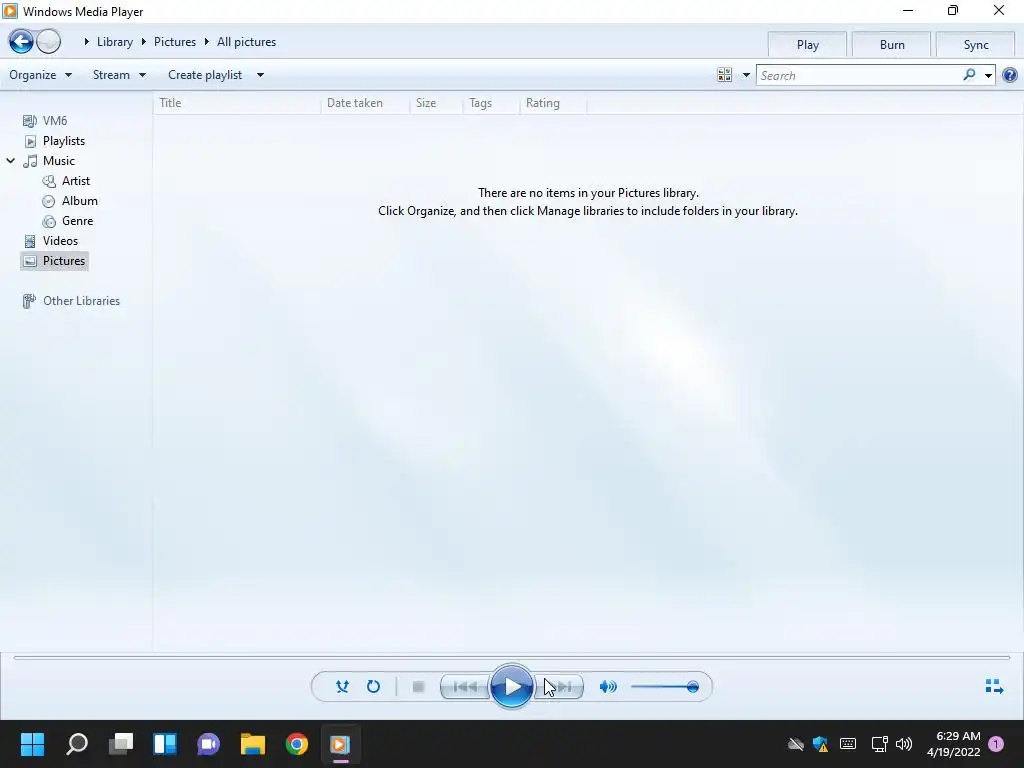Screen dimensions: 1024x768
Task: Switch to the Burn tab
Action: [891, 45]
